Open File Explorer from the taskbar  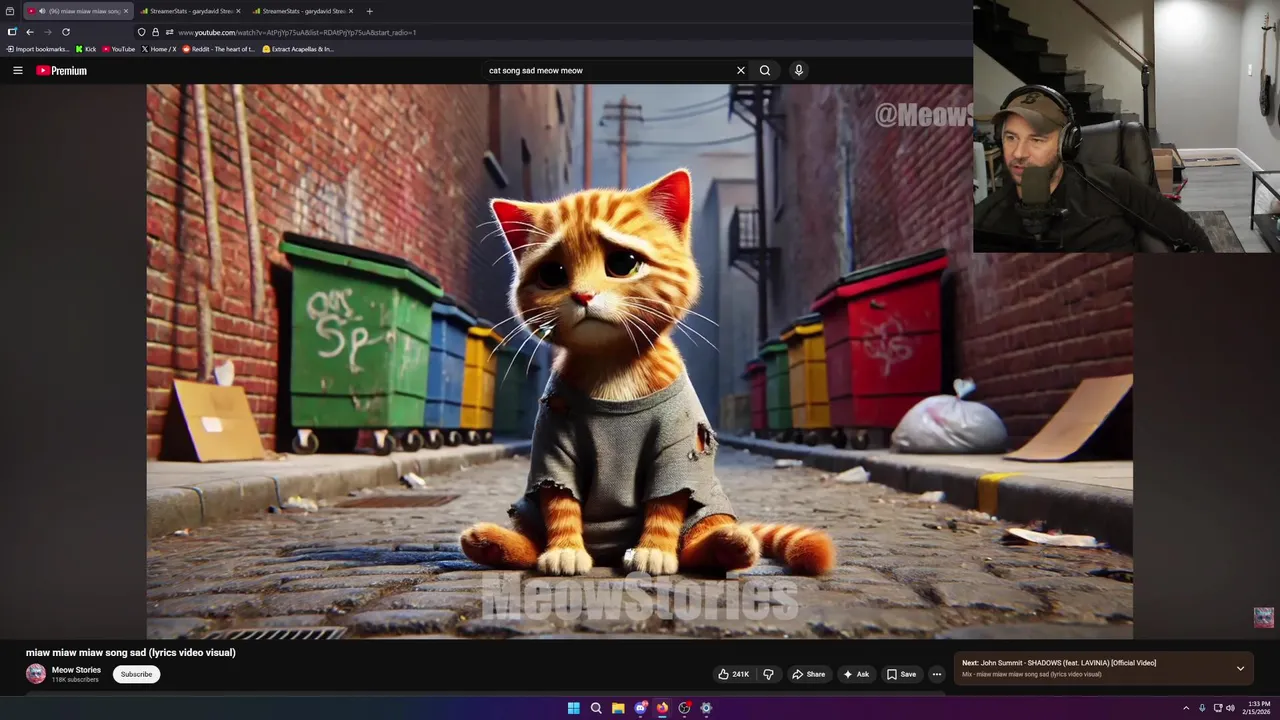(x=618, y=708)
